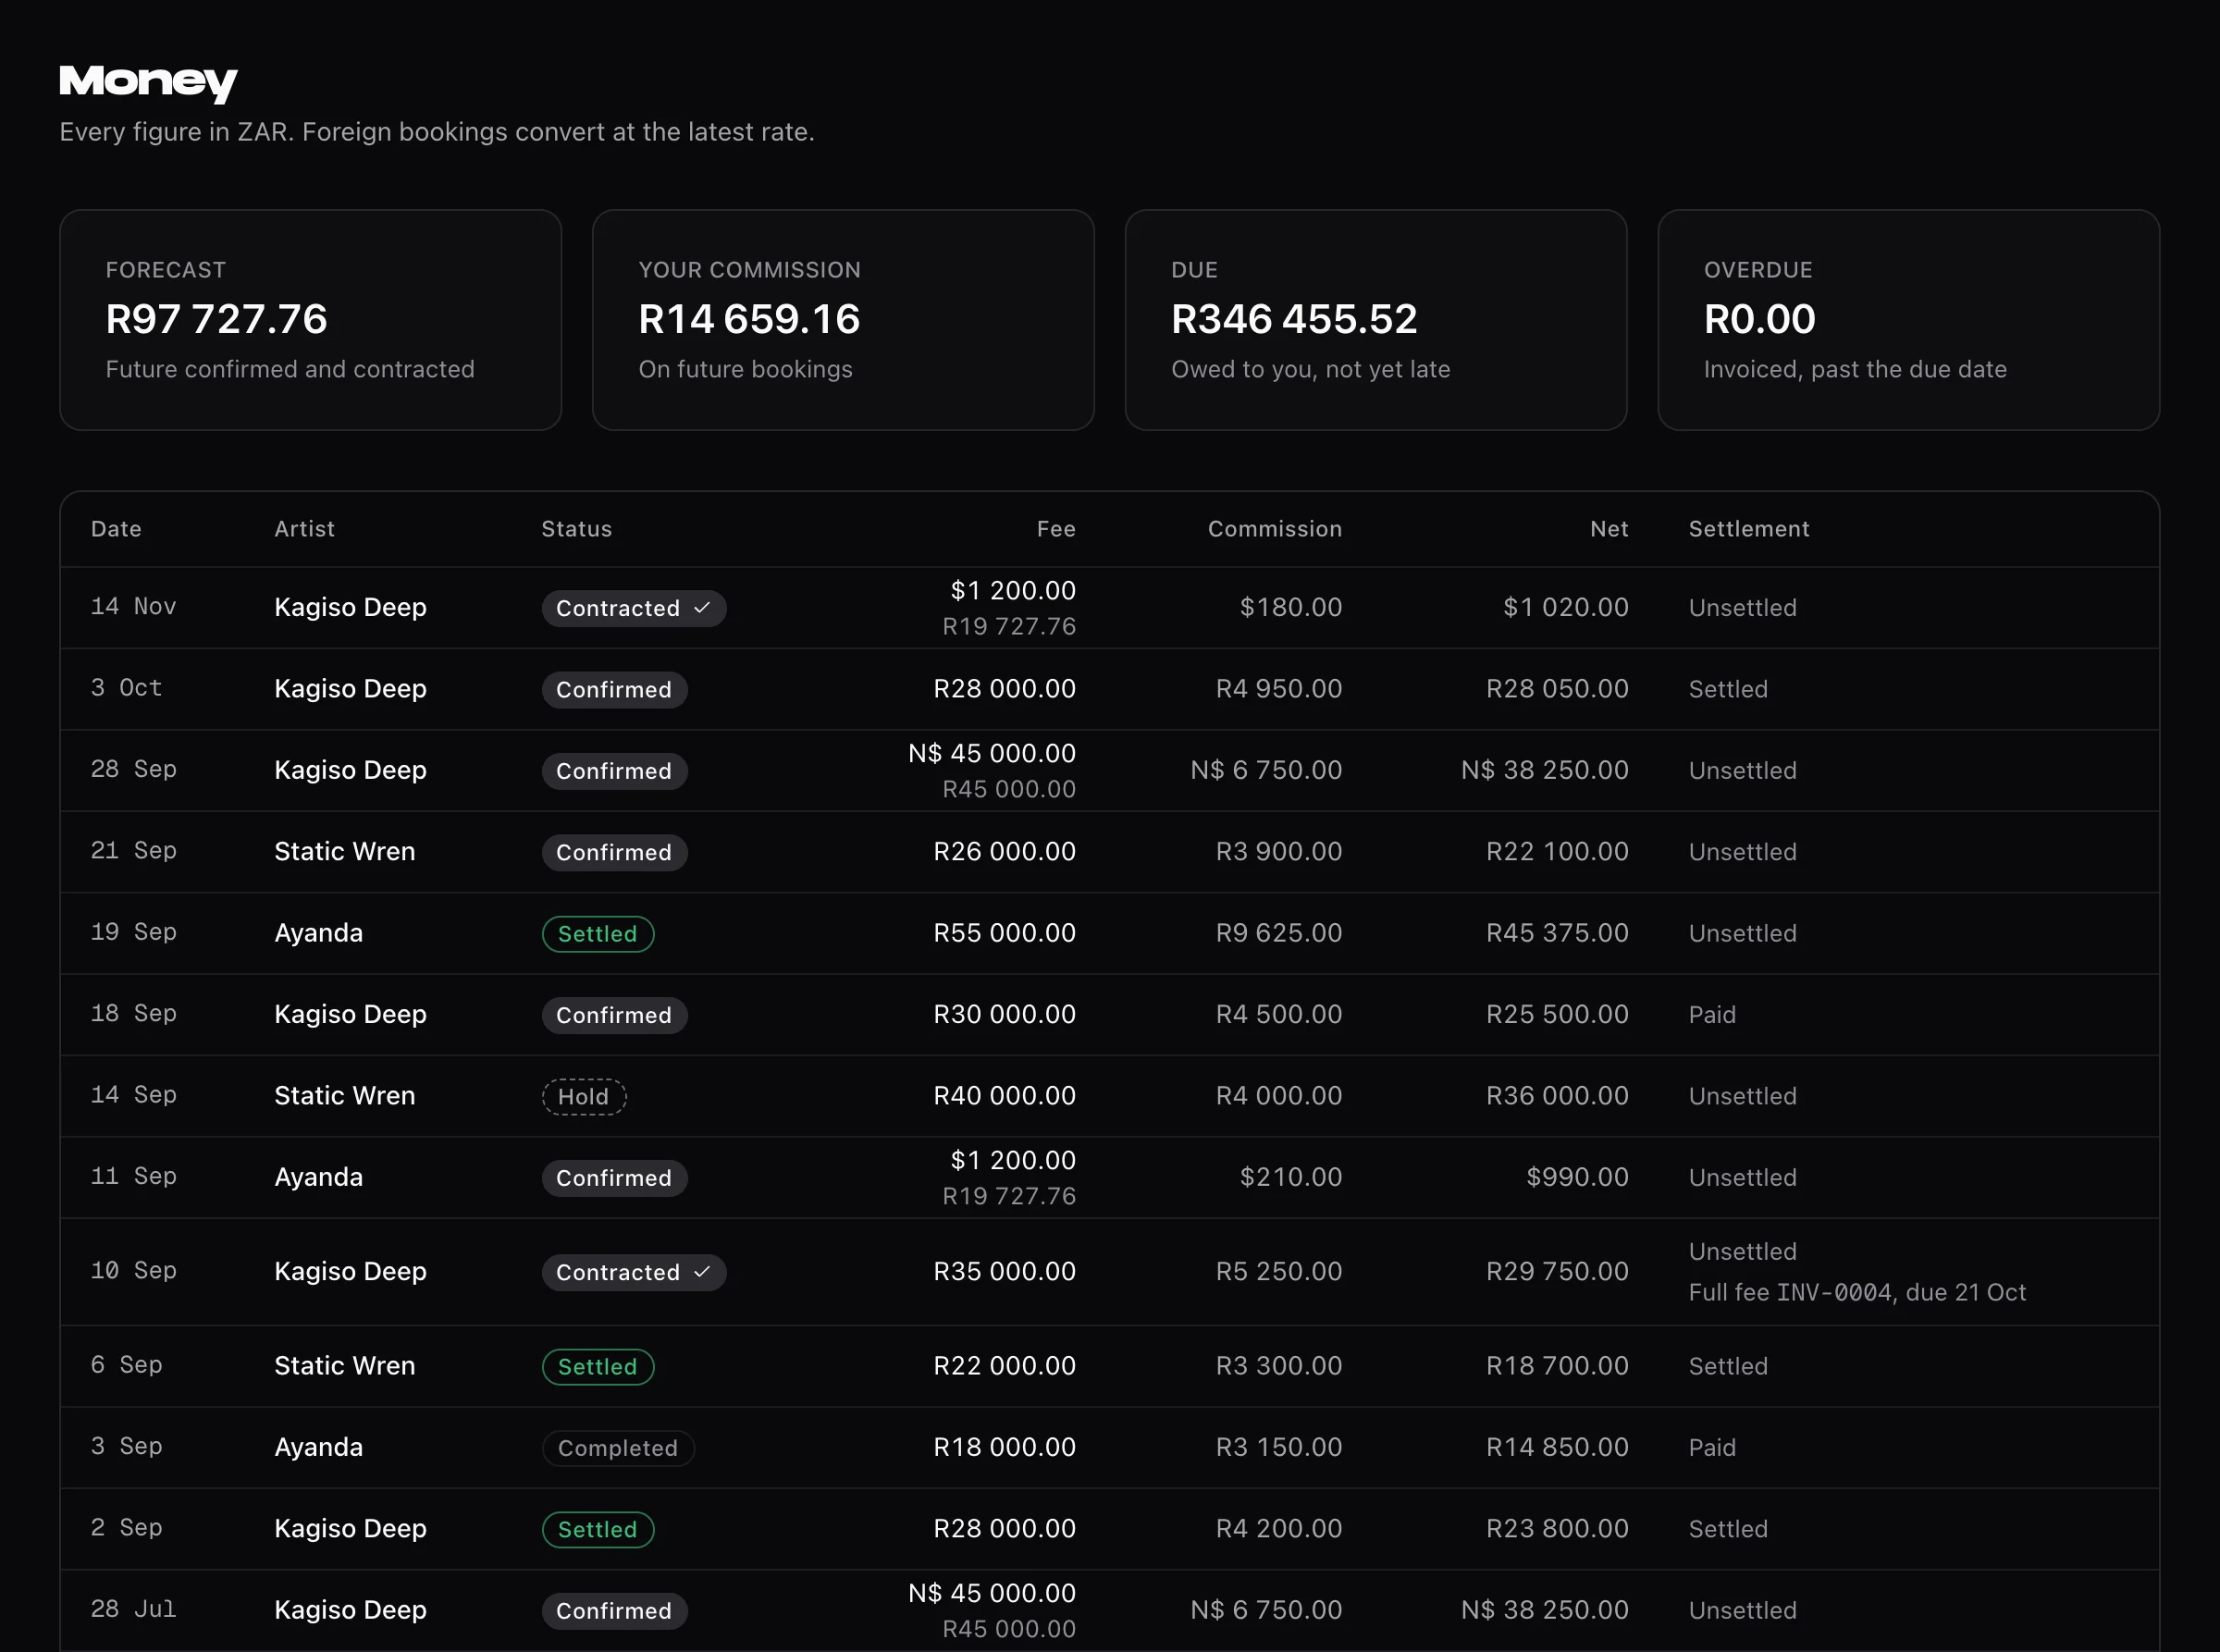Select Ayanda in the 19 Sep row

tap(318, 933)
